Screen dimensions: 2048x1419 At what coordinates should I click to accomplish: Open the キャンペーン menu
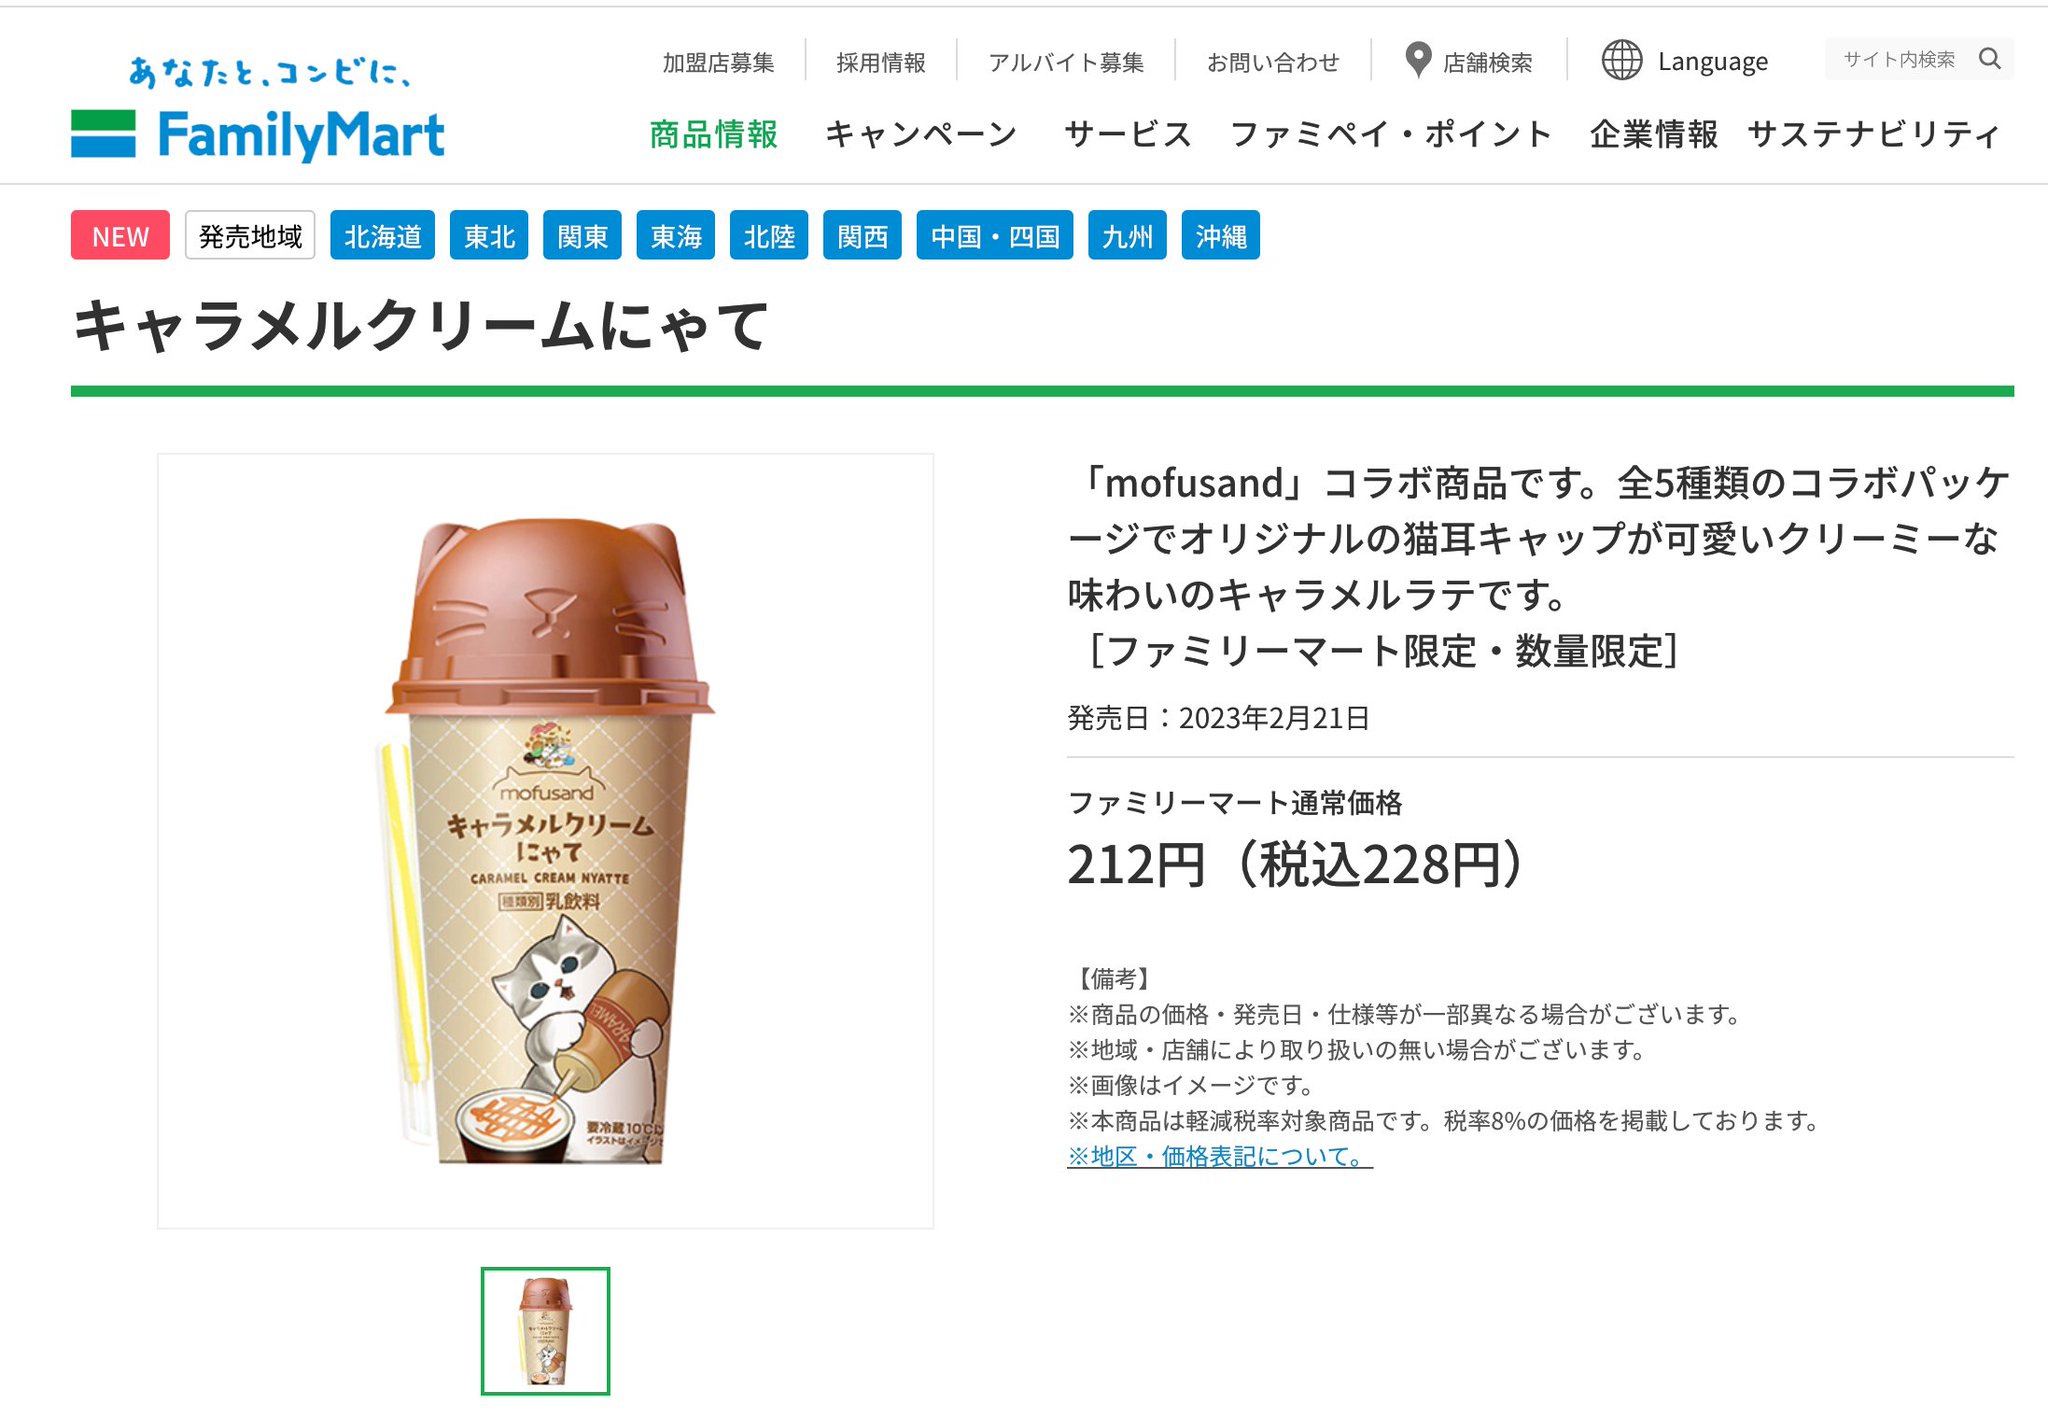tap(921, 134)
